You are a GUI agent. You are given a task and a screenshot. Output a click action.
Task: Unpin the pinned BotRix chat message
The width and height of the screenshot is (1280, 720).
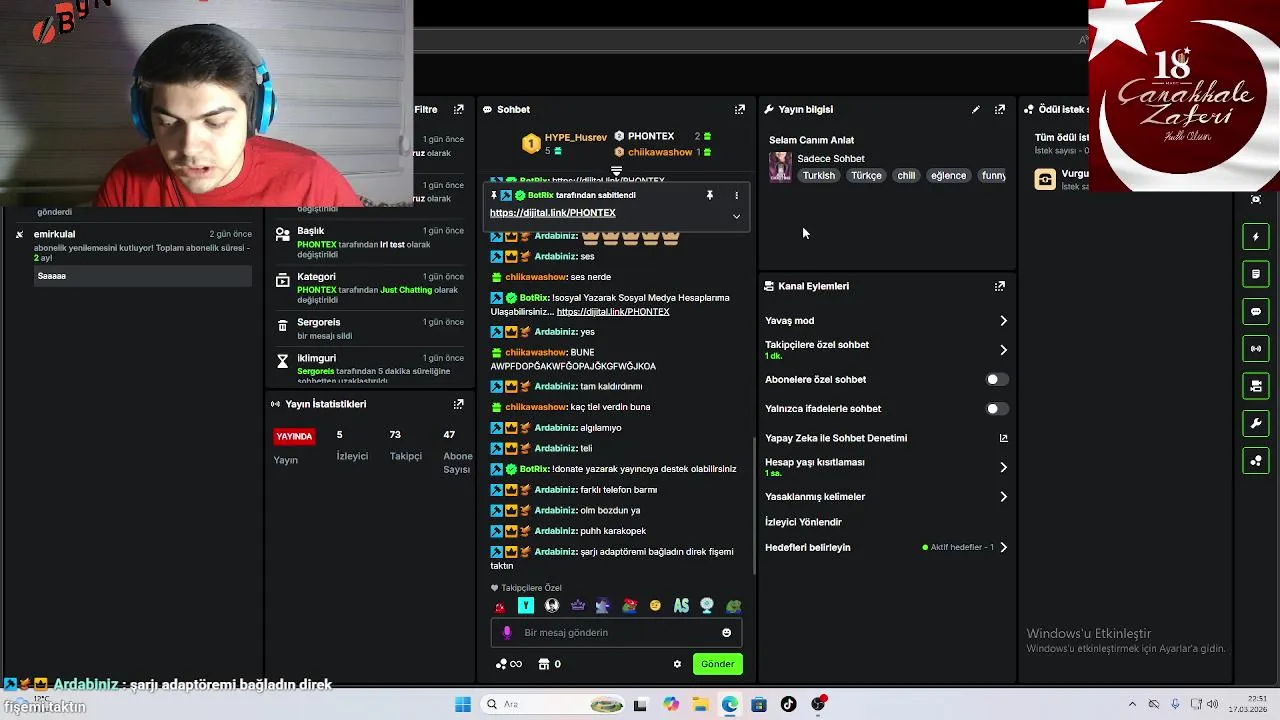[x=709, y=195]
